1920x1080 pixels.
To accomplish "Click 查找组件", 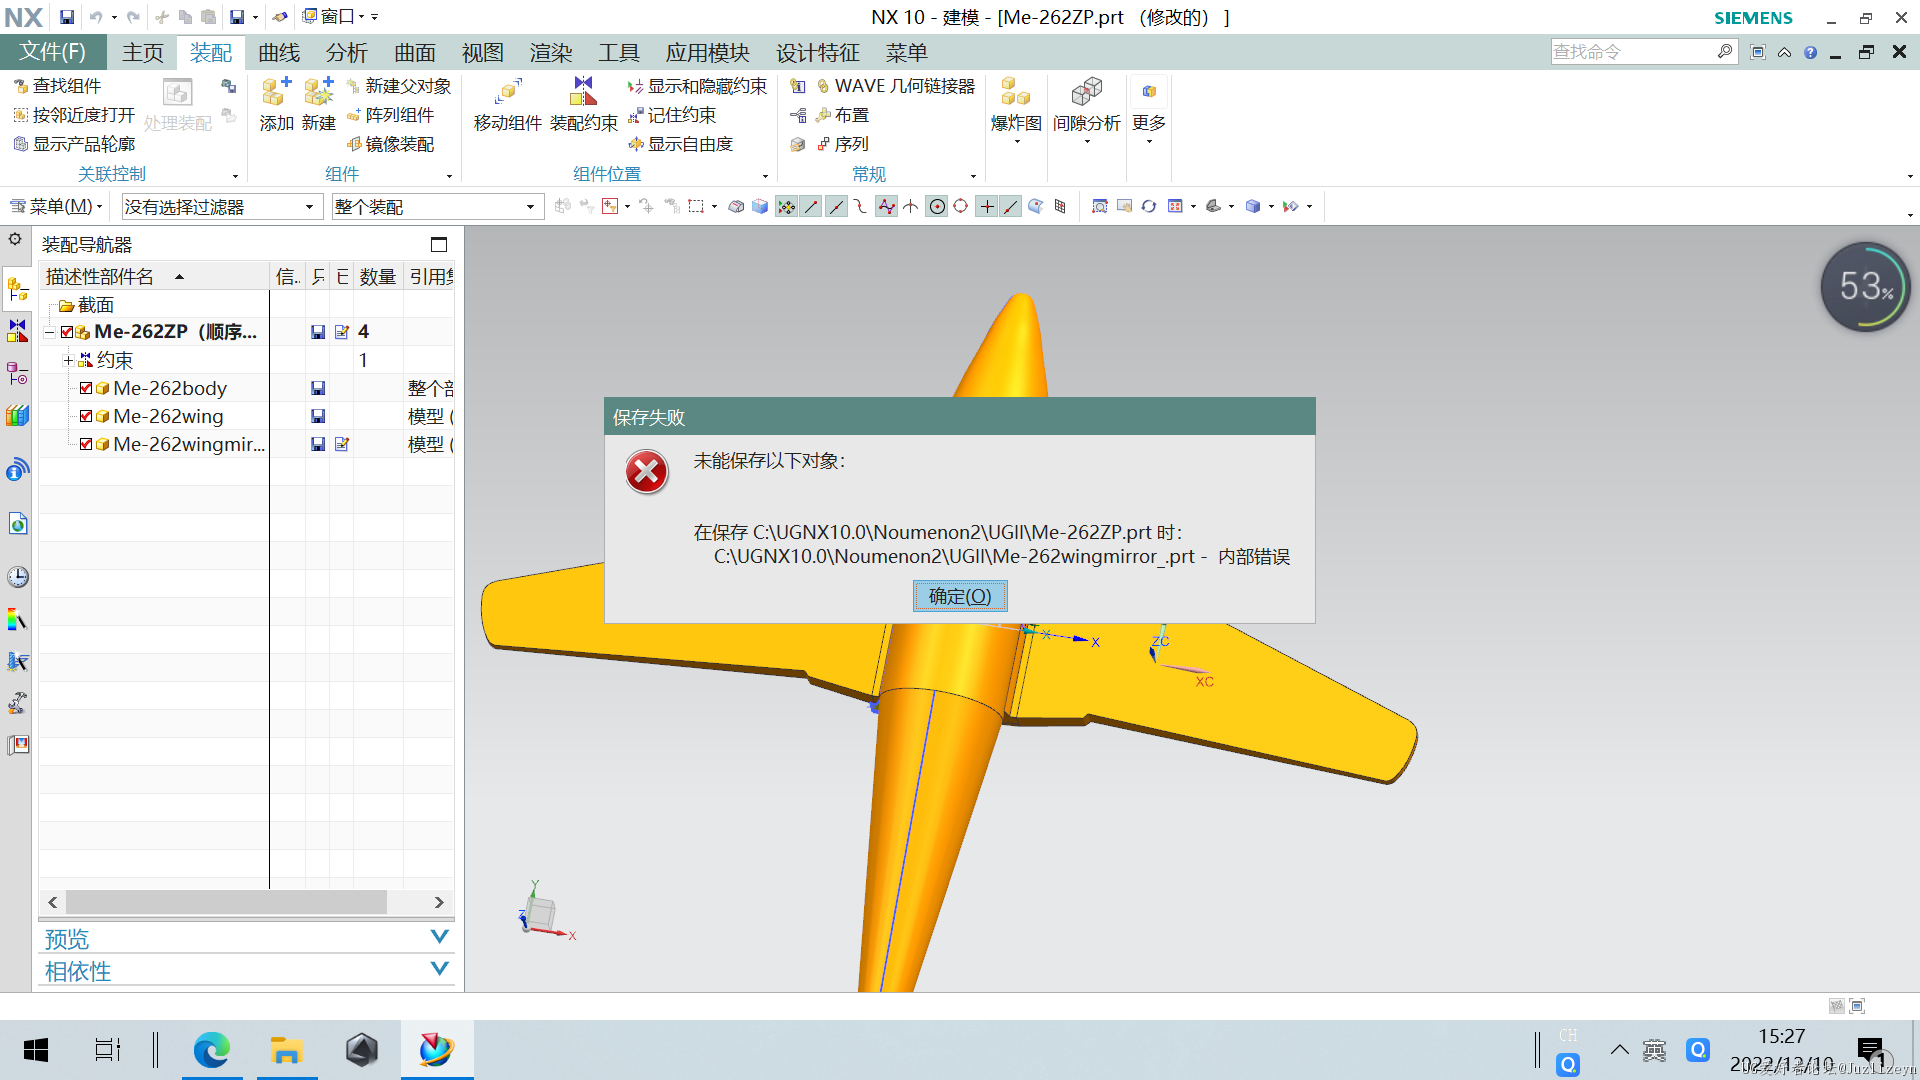I will pyautogui.click(x=57, y=86).
